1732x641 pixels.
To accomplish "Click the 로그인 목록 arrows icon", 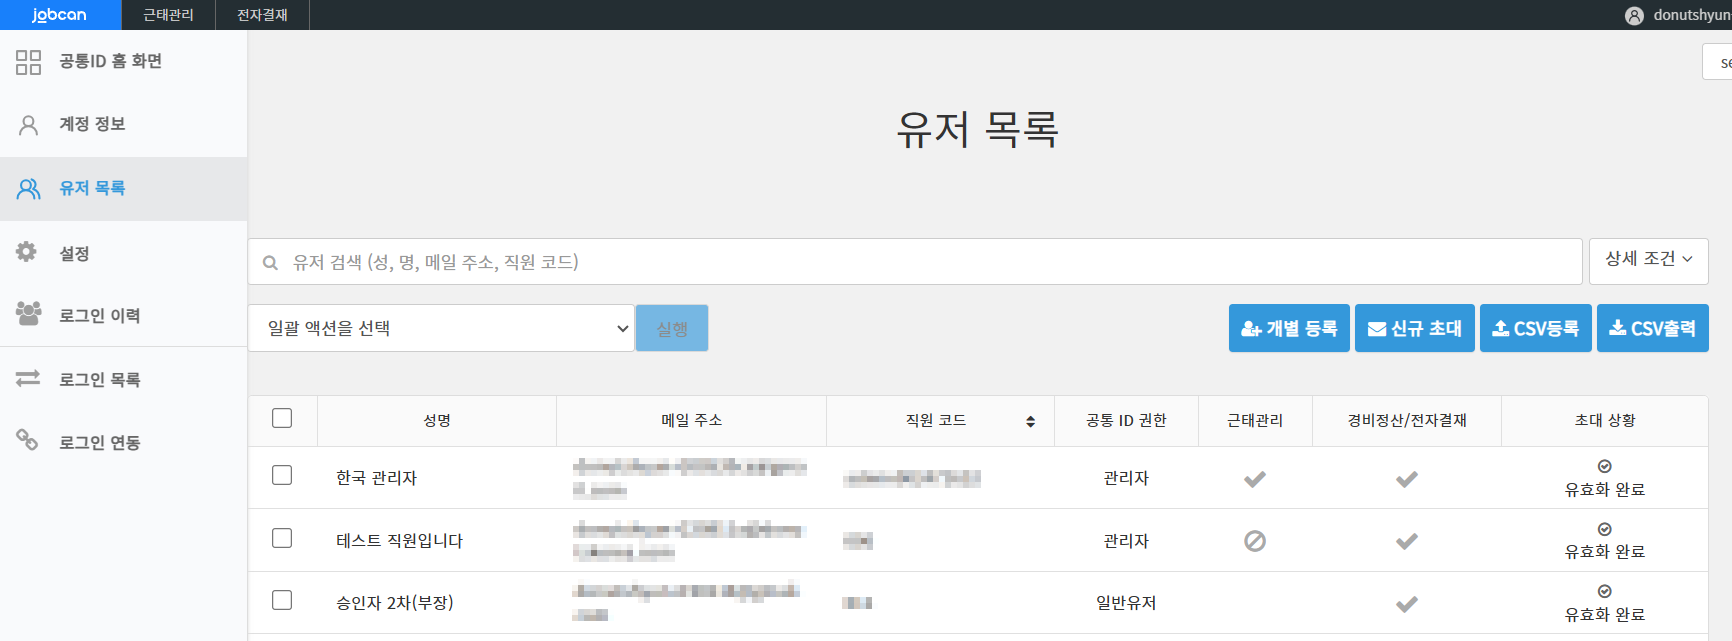I will tap(28, 378).
